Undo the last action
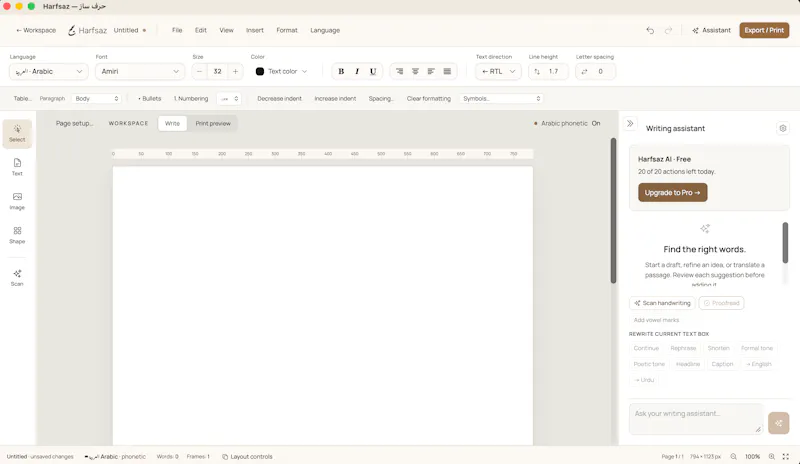The width and height of the screenshot is (800, 464). point(650,31)
